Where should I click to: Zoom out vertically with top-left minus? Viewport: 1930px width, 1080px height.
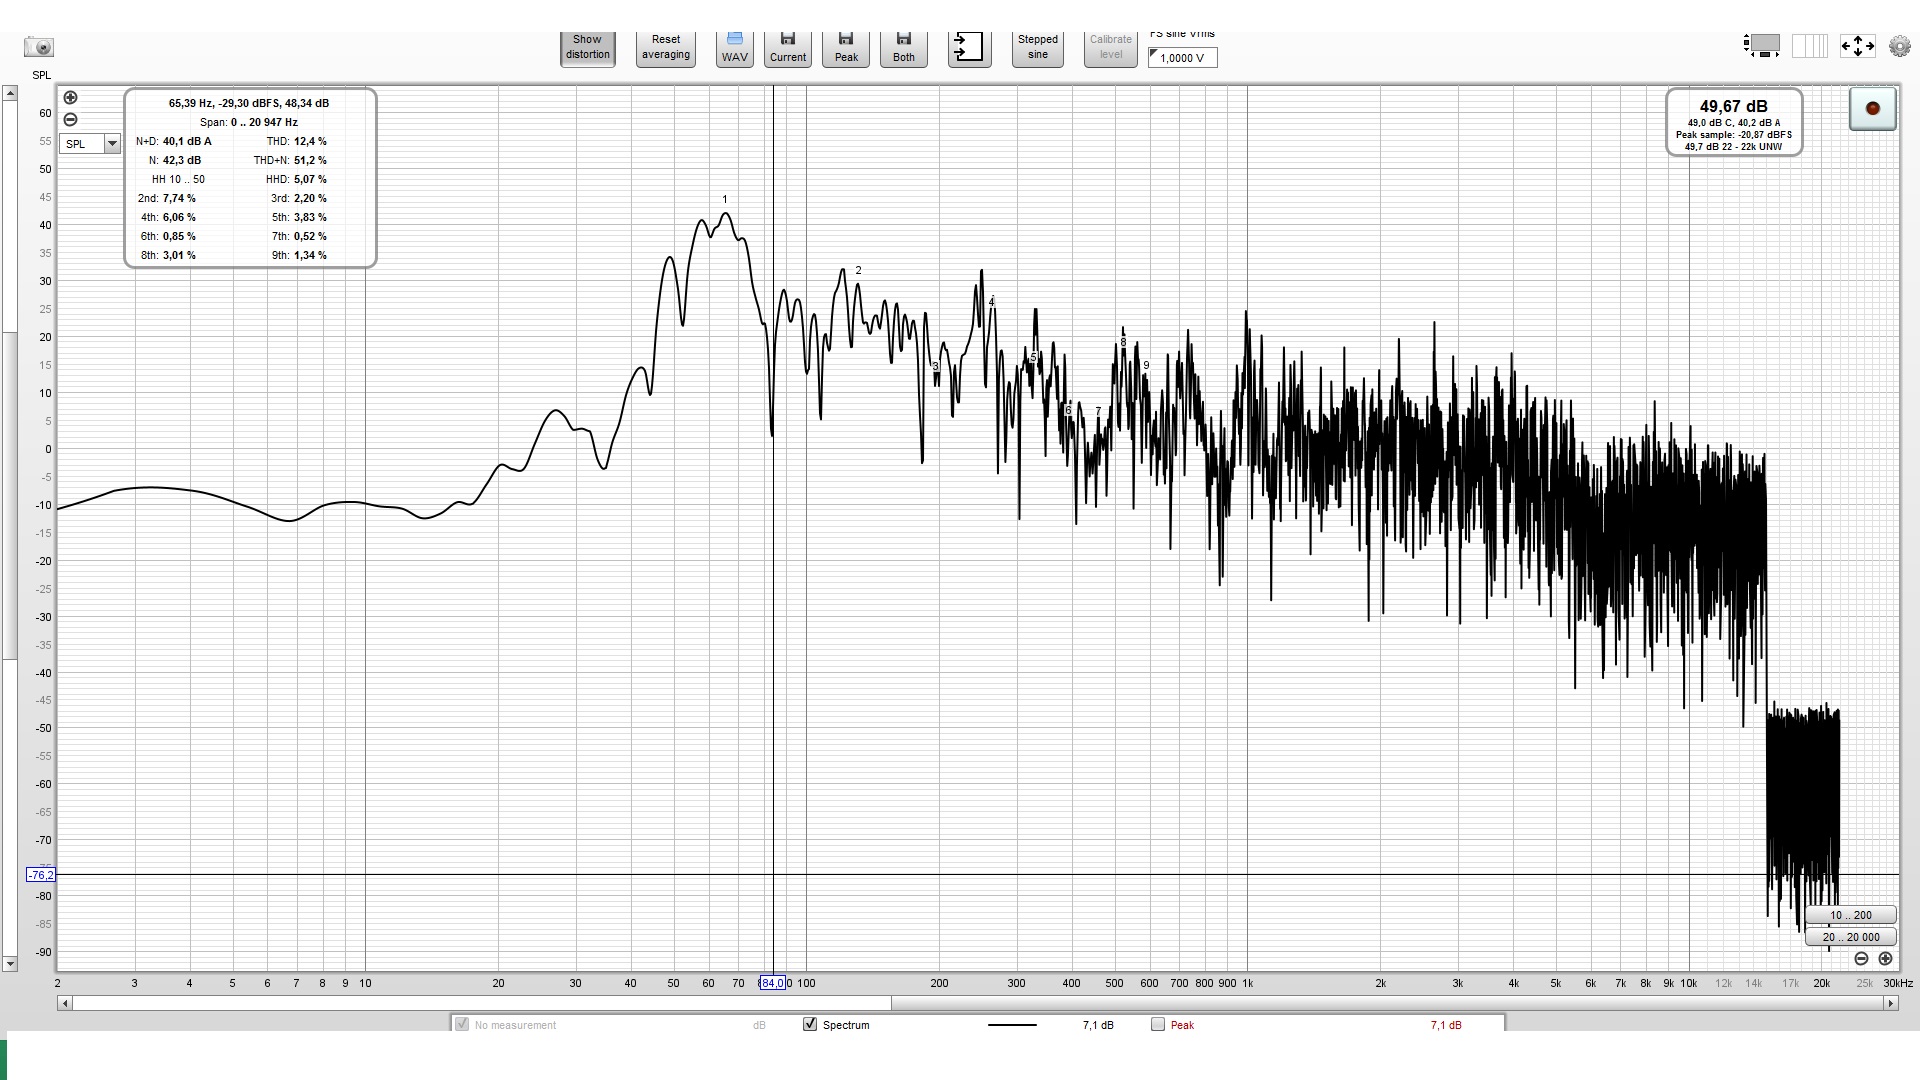[x=70, y=120]
